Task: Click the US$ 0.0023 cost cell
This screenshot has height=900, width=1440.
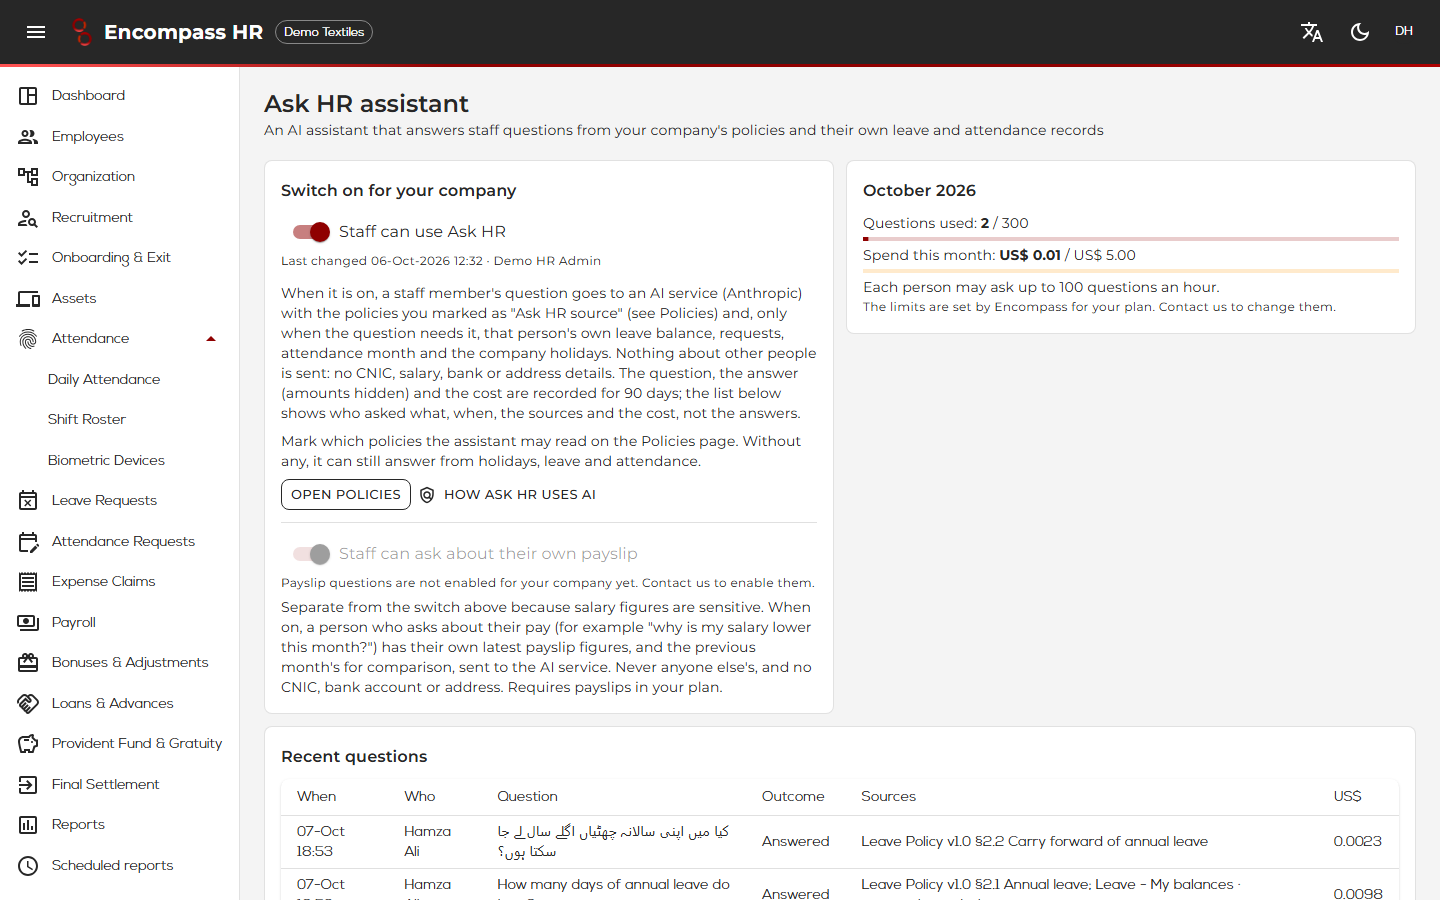Action: [x=1357, y=842]
